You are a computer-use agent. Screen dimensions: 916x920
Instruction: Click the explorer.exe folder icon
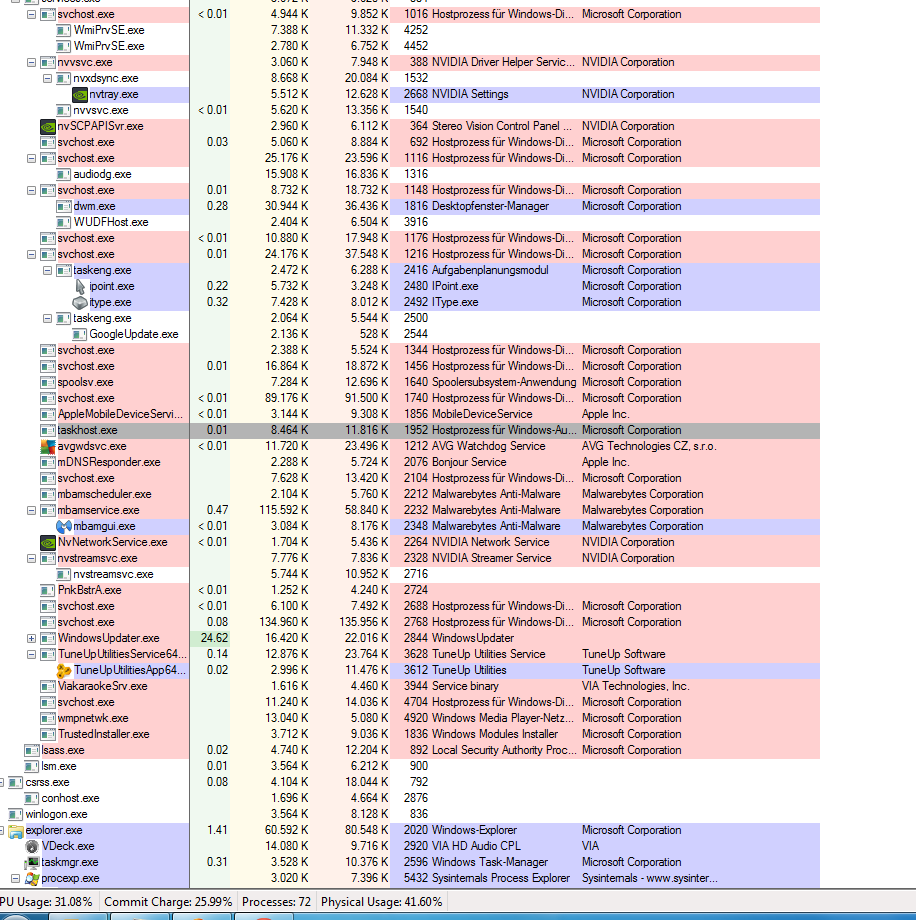pos(16,830)
